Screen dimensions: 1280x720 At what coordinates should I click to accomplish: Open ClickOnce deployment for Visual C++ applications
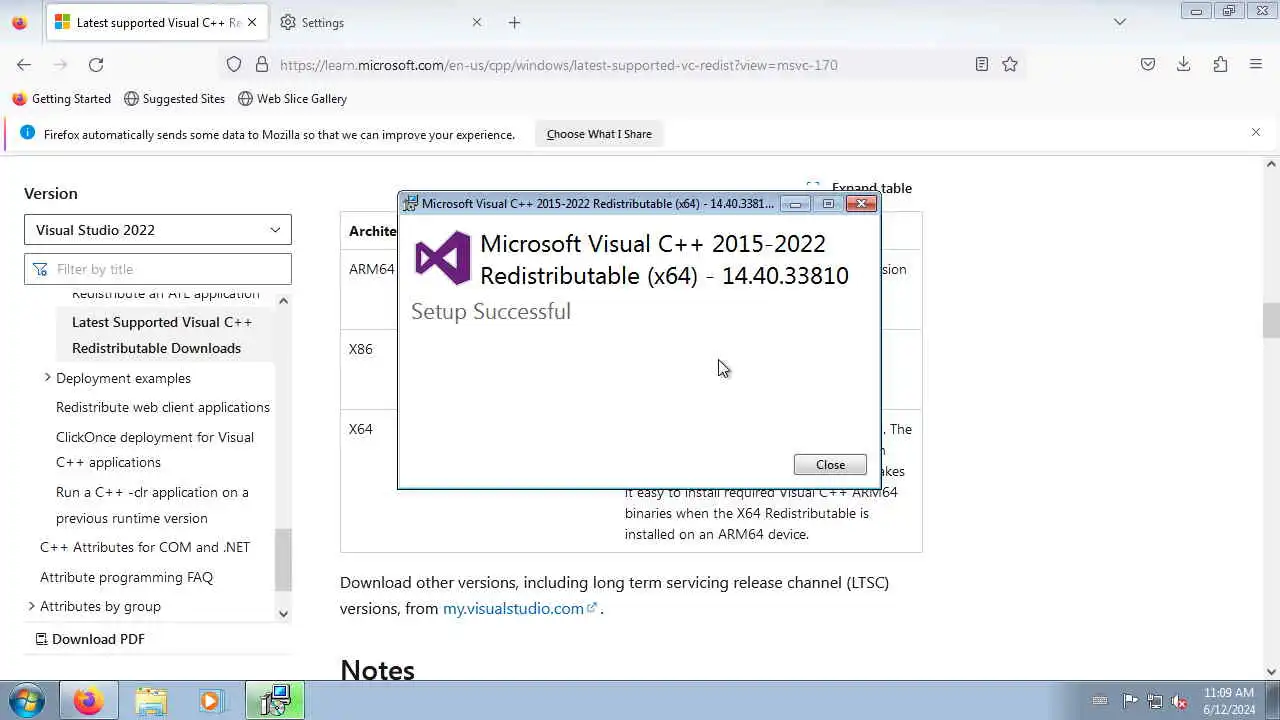point(155,450)
